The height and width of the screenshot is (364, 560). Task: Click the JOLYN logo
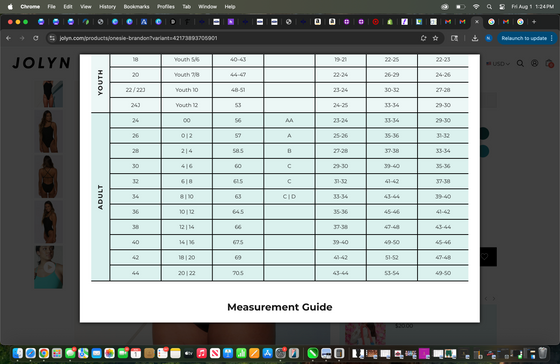point(41,63)
